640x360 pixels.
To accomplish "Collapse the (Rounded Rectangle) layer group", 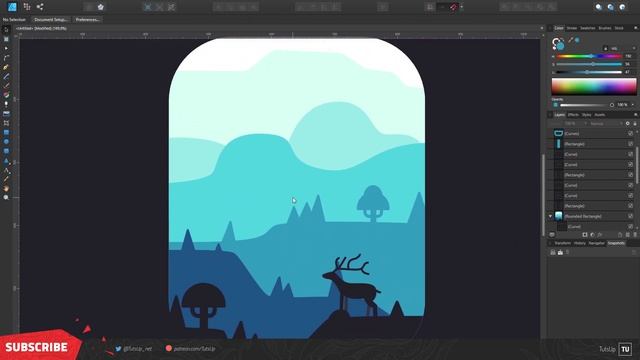I will 550,216.
